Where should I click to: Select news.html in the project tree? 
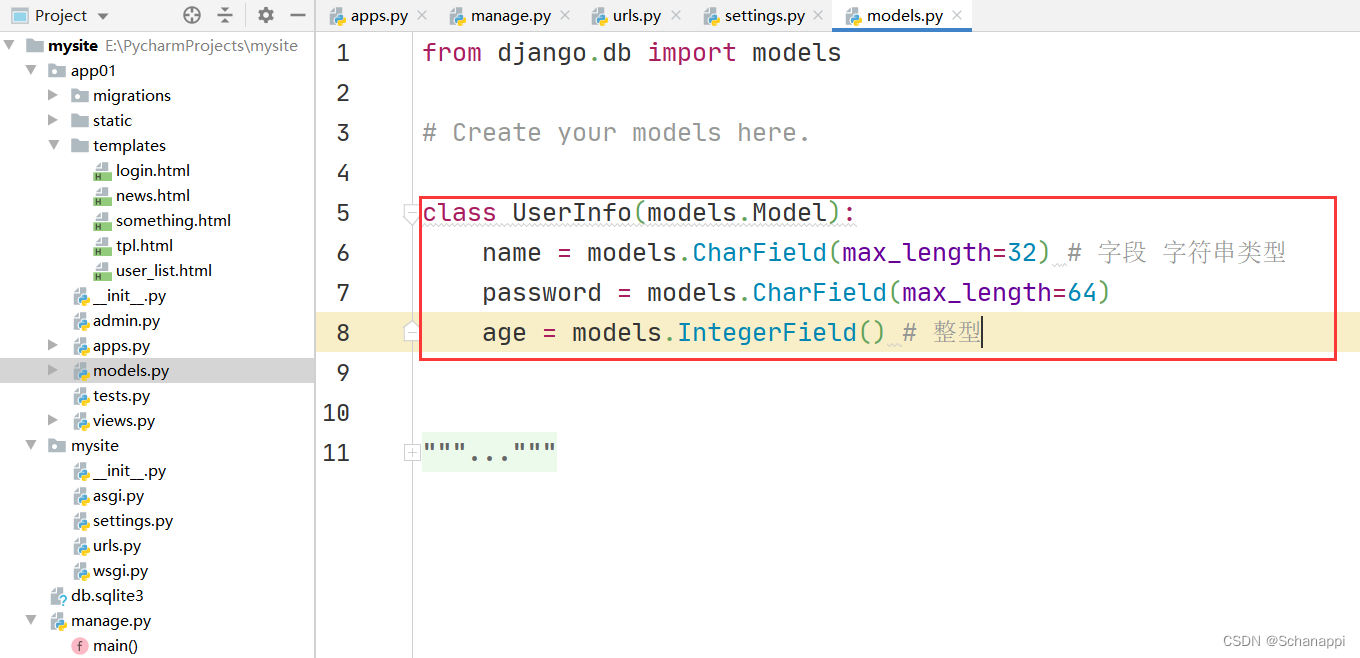[152, 195]
